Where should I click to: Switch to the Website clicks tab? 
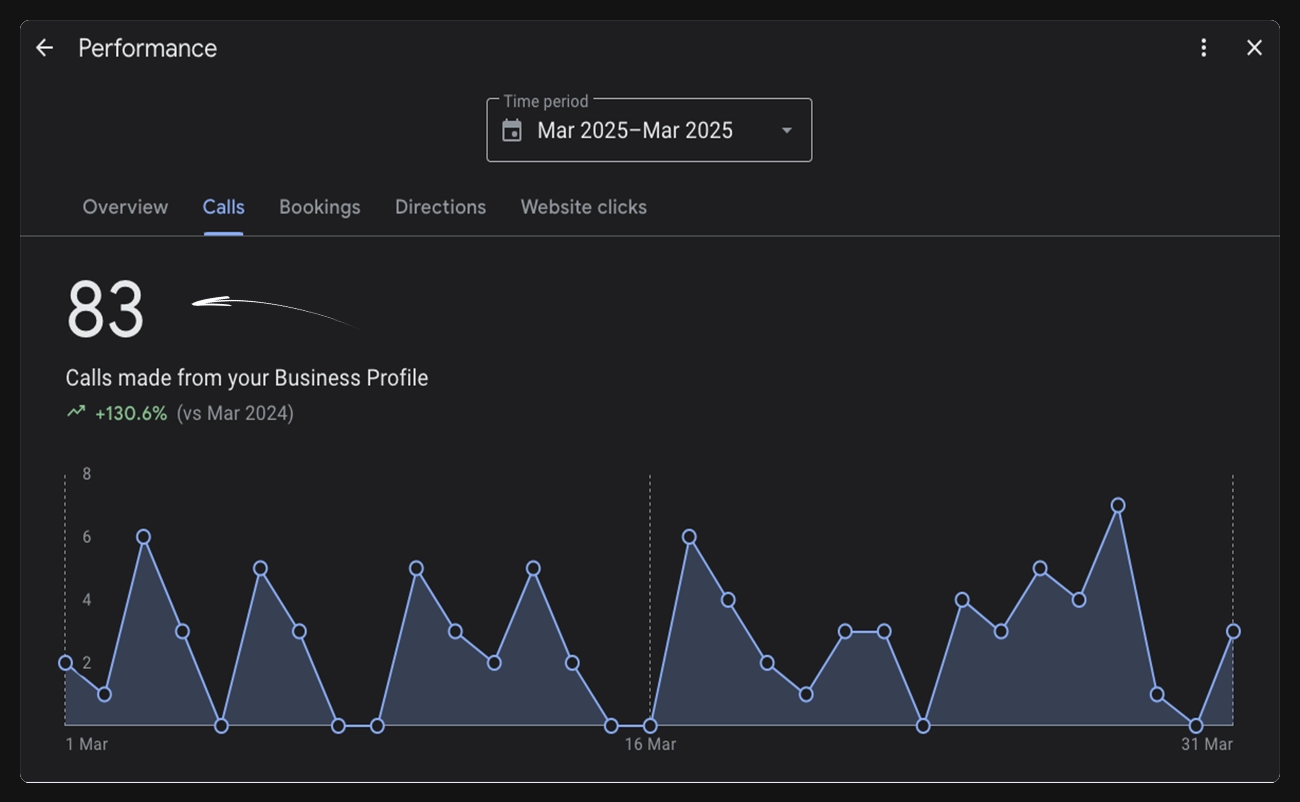584,207
